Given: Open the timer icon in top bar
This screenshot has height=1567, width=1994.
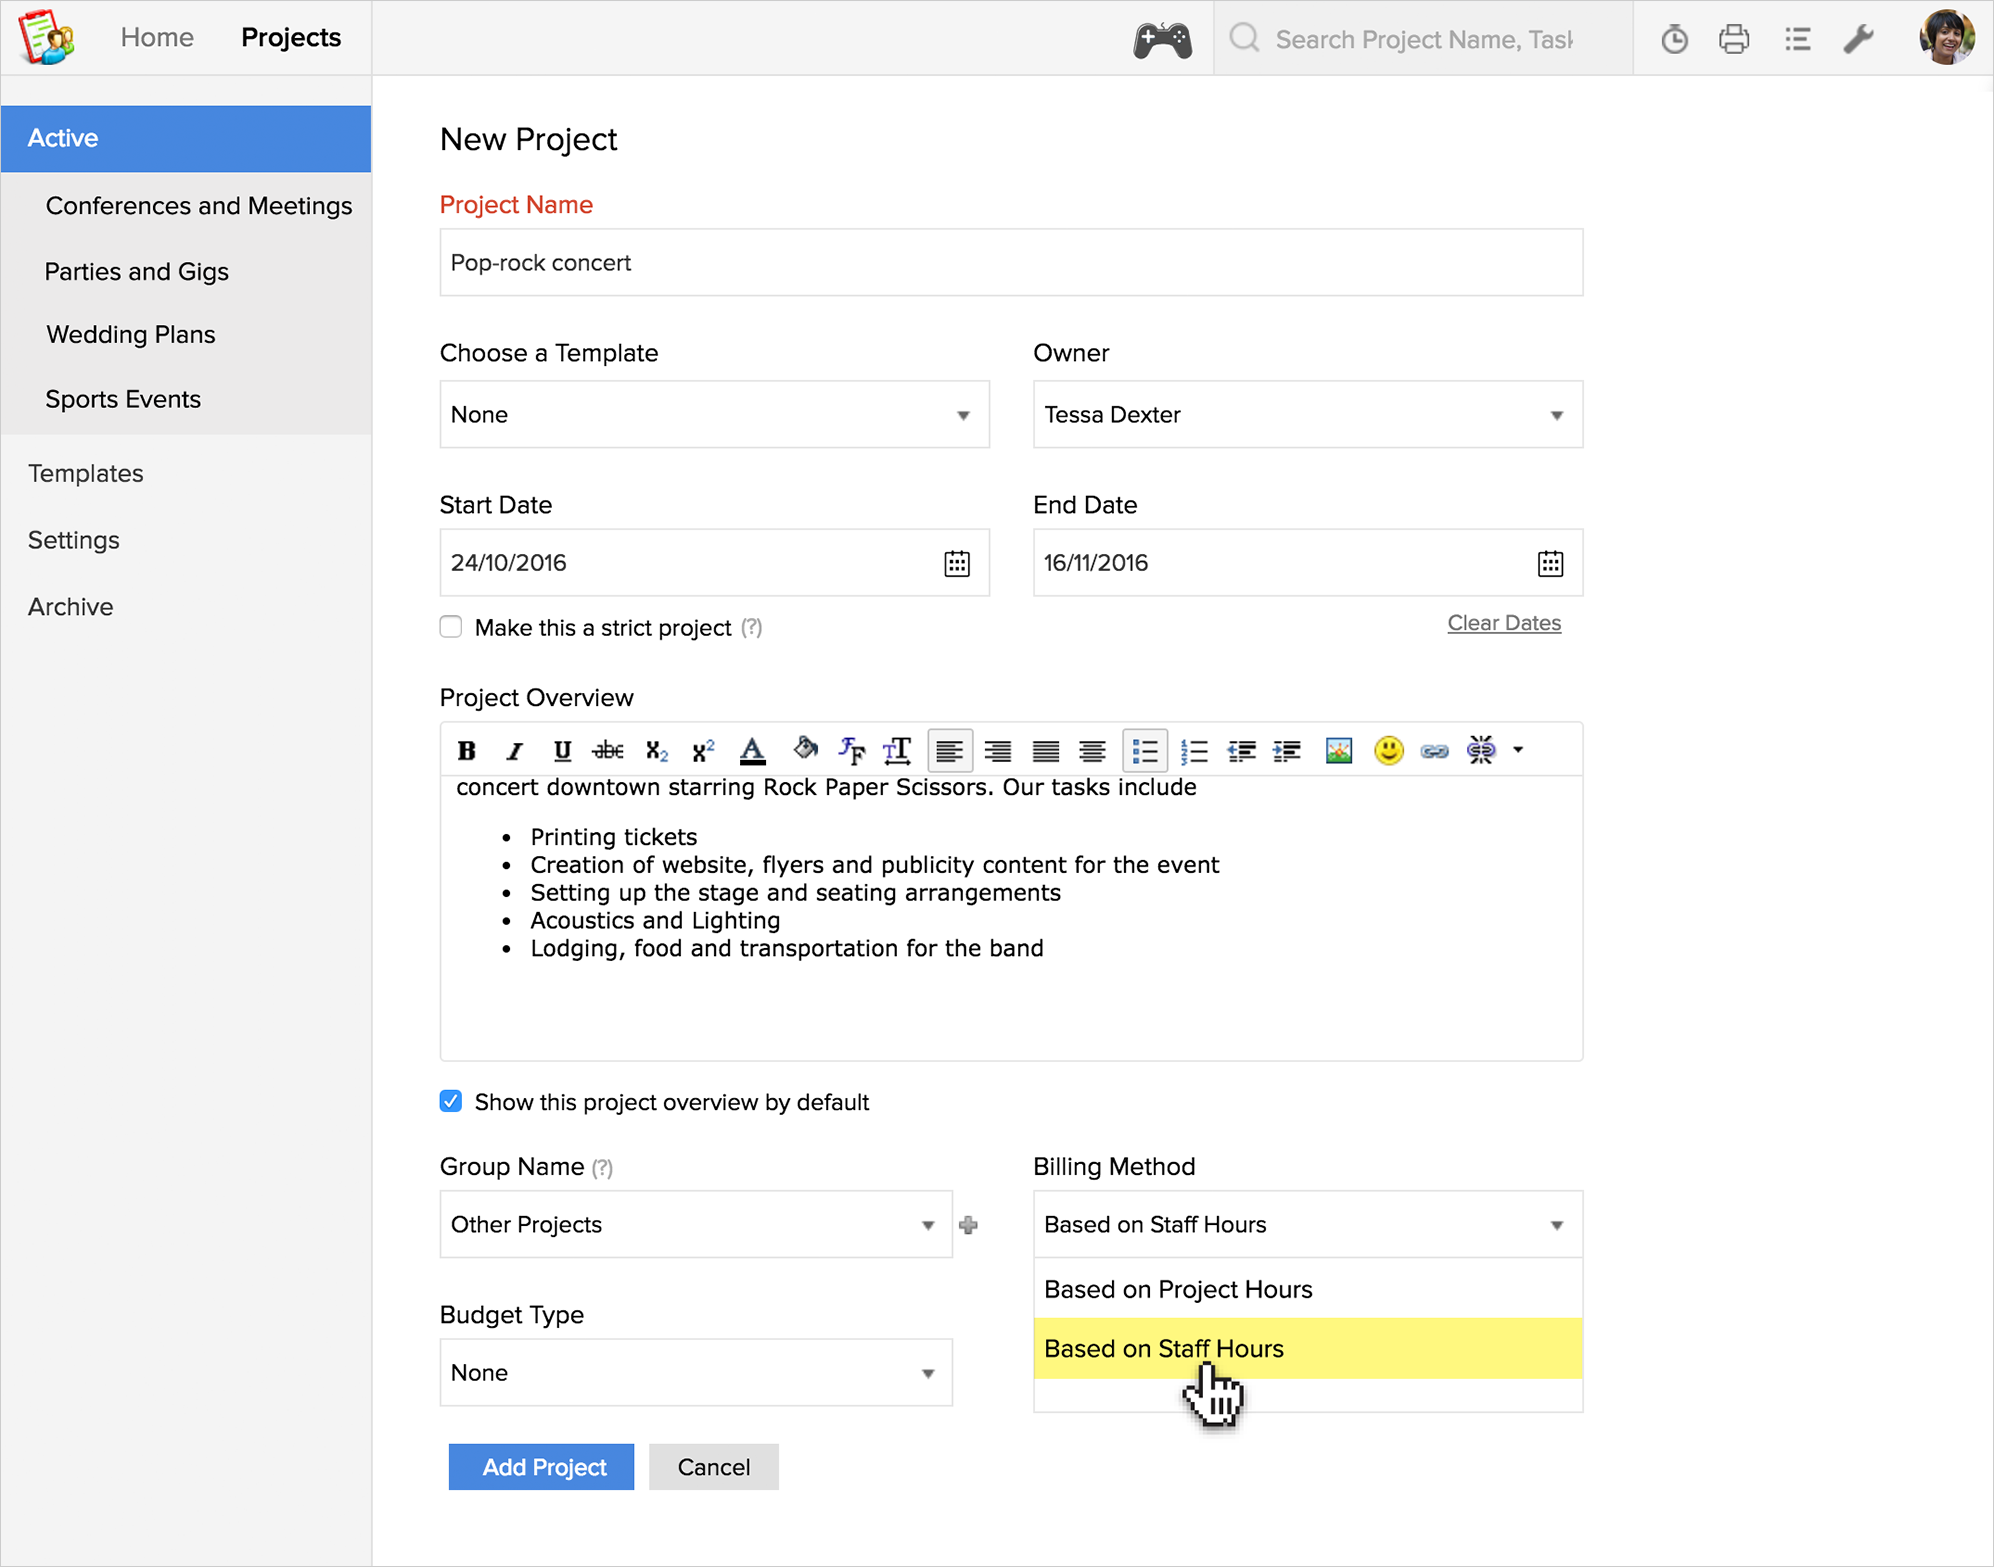Looking at the screenshot, I should click(x=1674, y=40).
